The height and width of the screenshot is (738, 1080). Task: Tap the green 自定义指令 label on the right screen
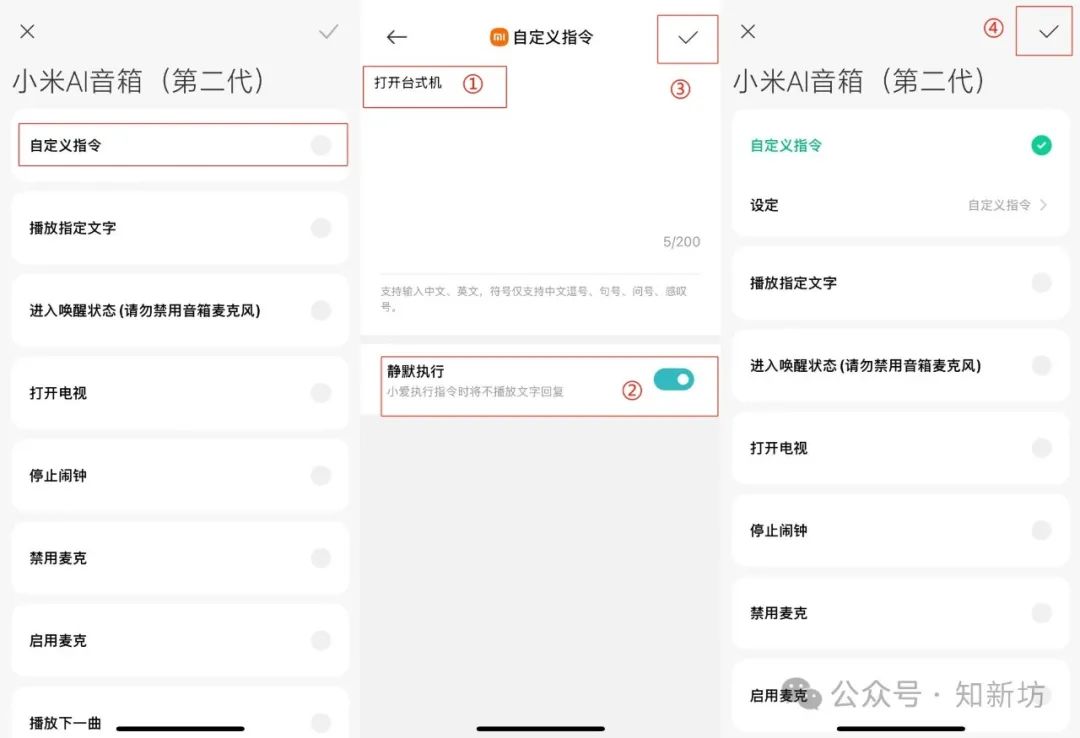tap(786, 145)
